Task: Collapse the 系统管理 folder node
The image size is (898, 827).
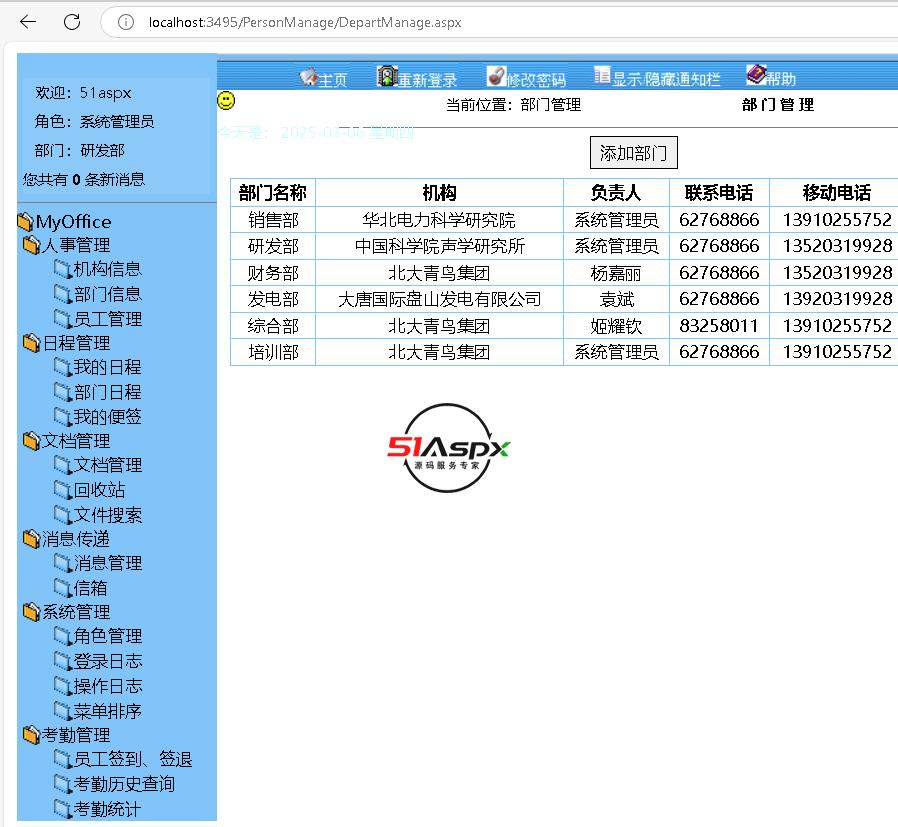Action: tap(32, 612)
